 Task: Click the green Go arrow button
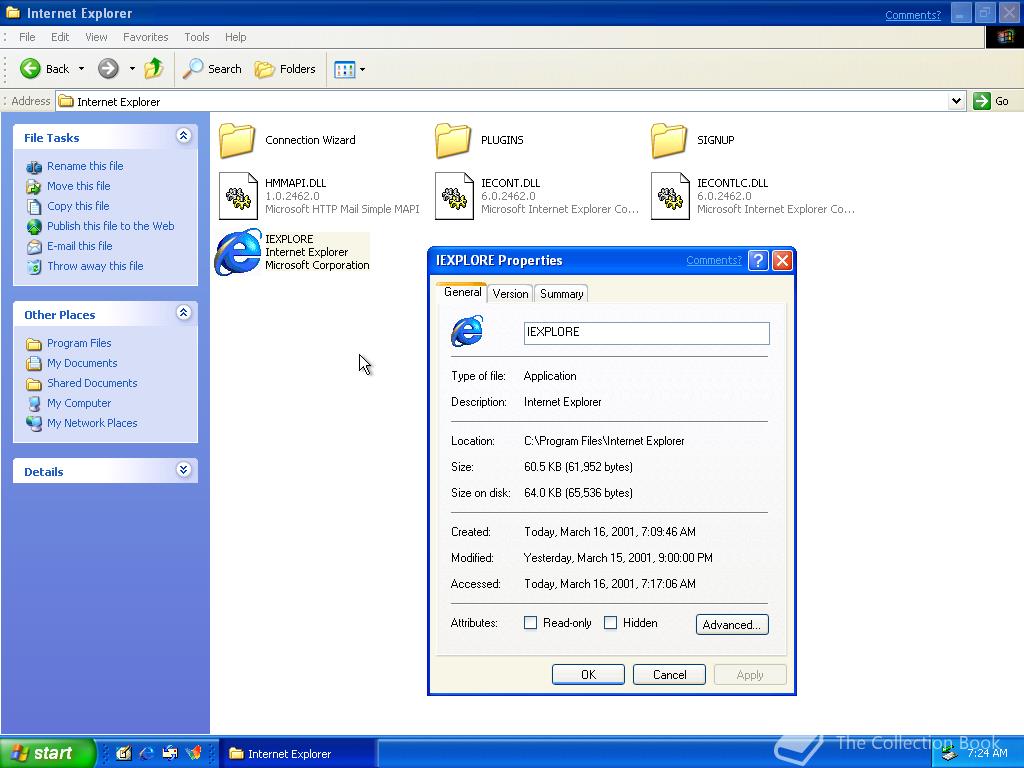(982, 101)
